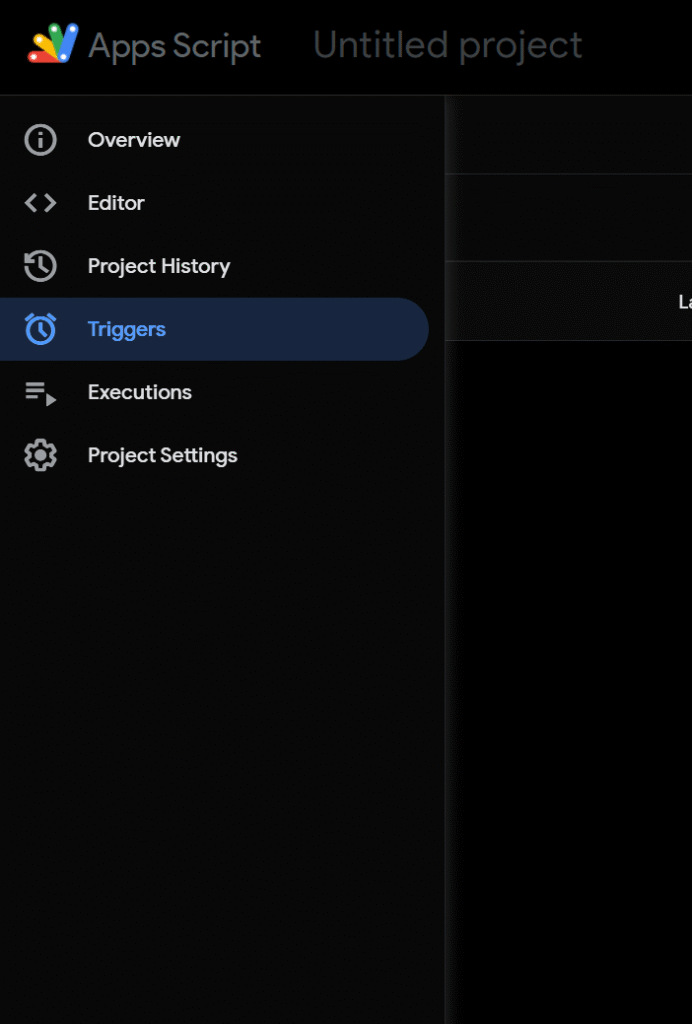Select the highlighted Triggers label
This screenshot has width=692, height=1024.
[127, 329]
